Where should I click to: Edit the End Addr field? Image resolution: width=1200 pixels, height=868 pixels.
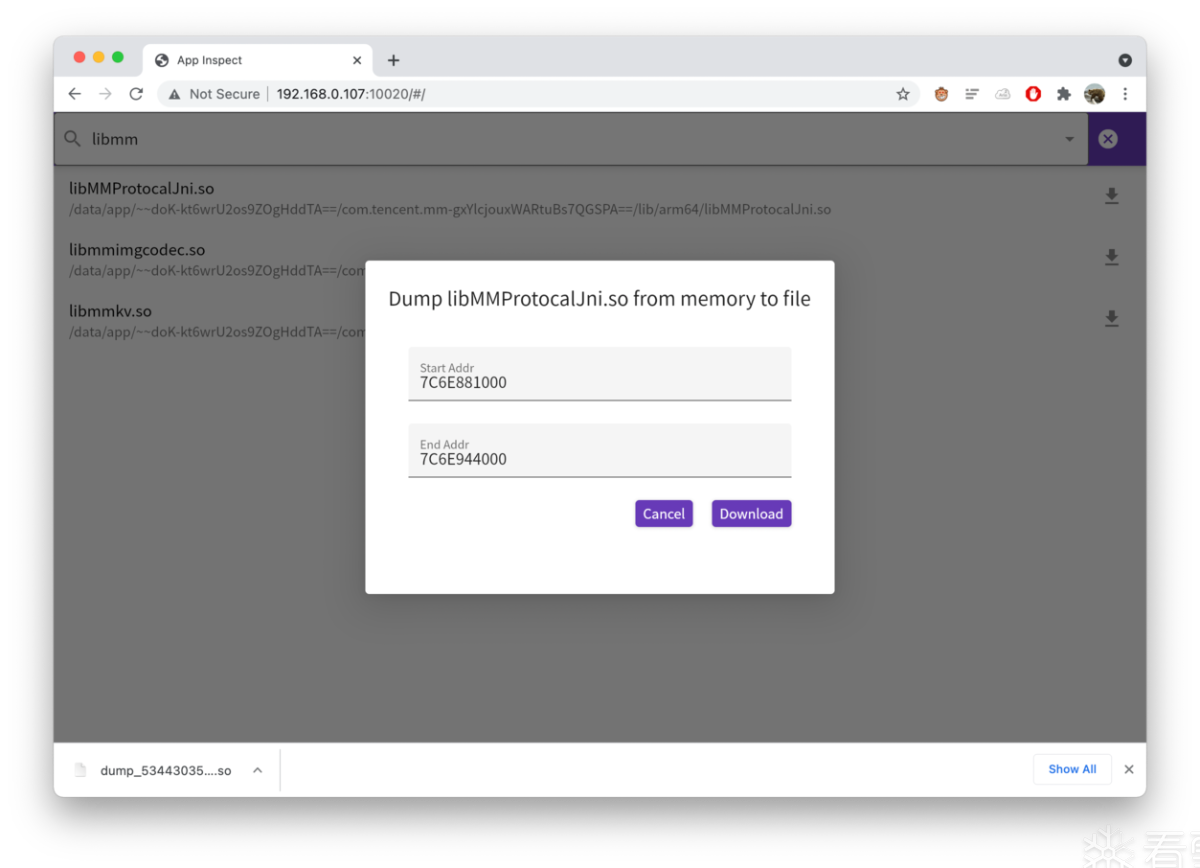(600, 451)
